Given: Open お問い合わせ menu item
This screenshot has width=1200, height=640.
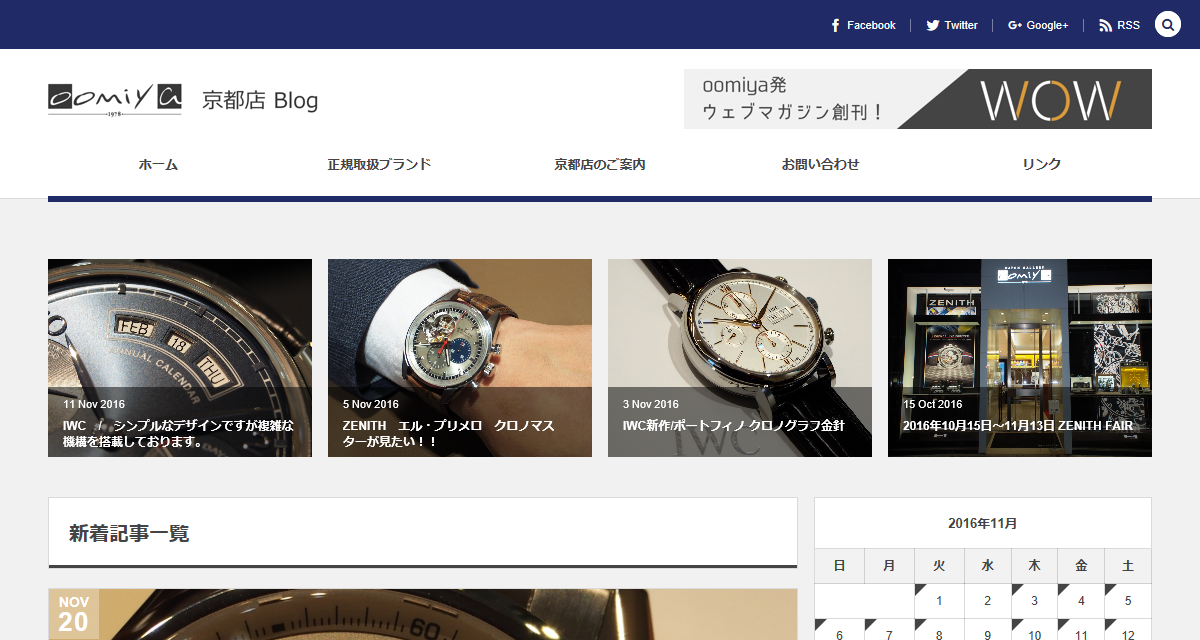Looking at the screenshot, I should click(820, 164).
